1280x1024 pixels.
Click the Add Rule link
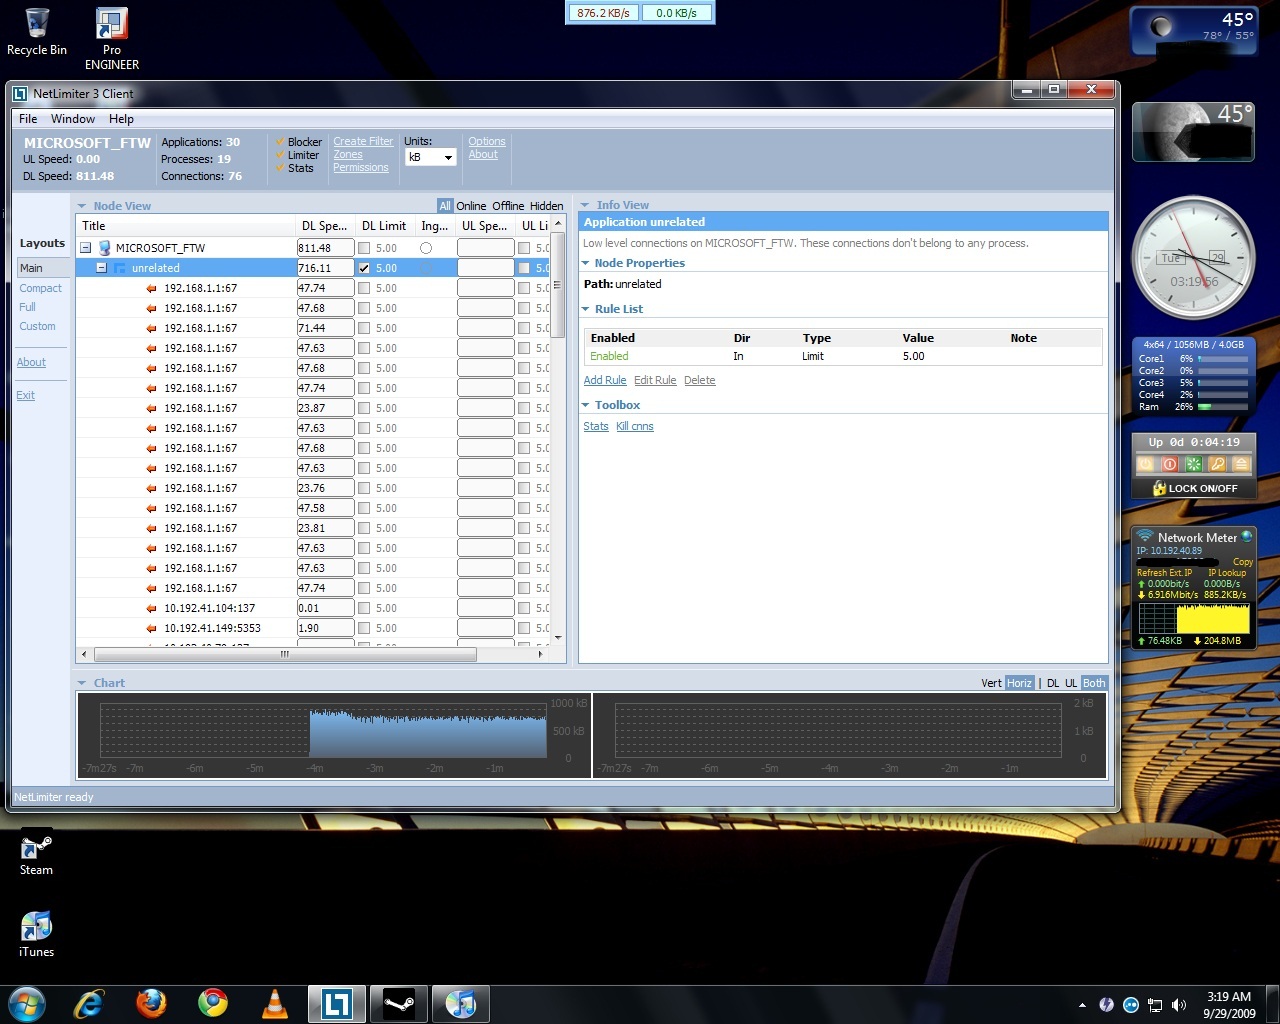(x=605, y=380)
